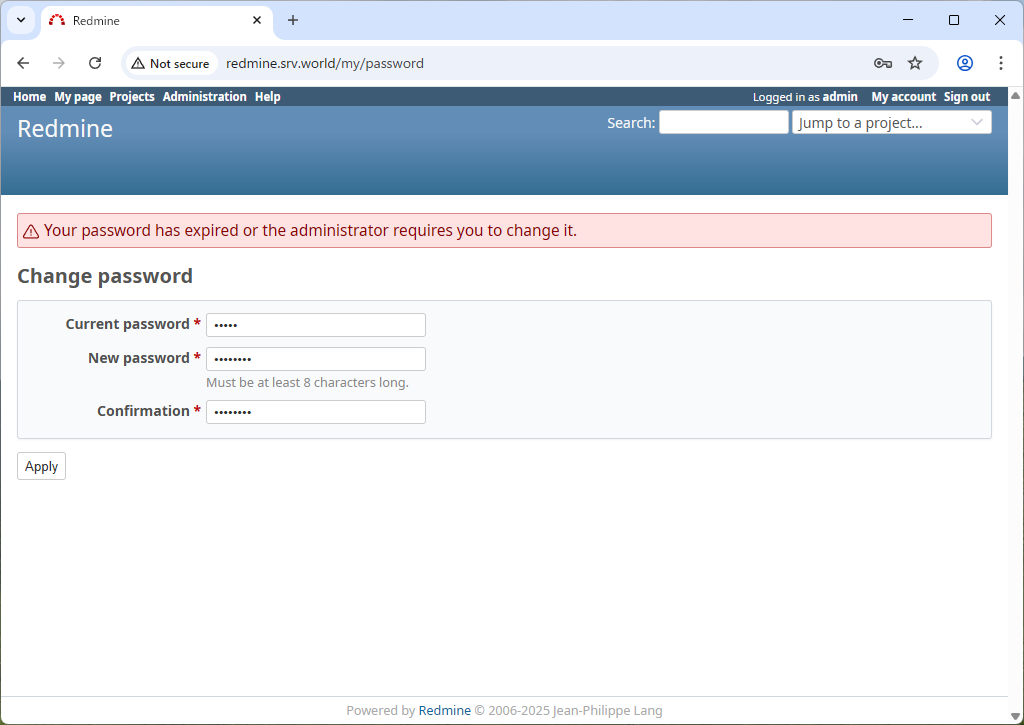This screenshot has height=725, width=1024.
Task: Click into the Confirmation password field
Action: click(x=316, y=412)
